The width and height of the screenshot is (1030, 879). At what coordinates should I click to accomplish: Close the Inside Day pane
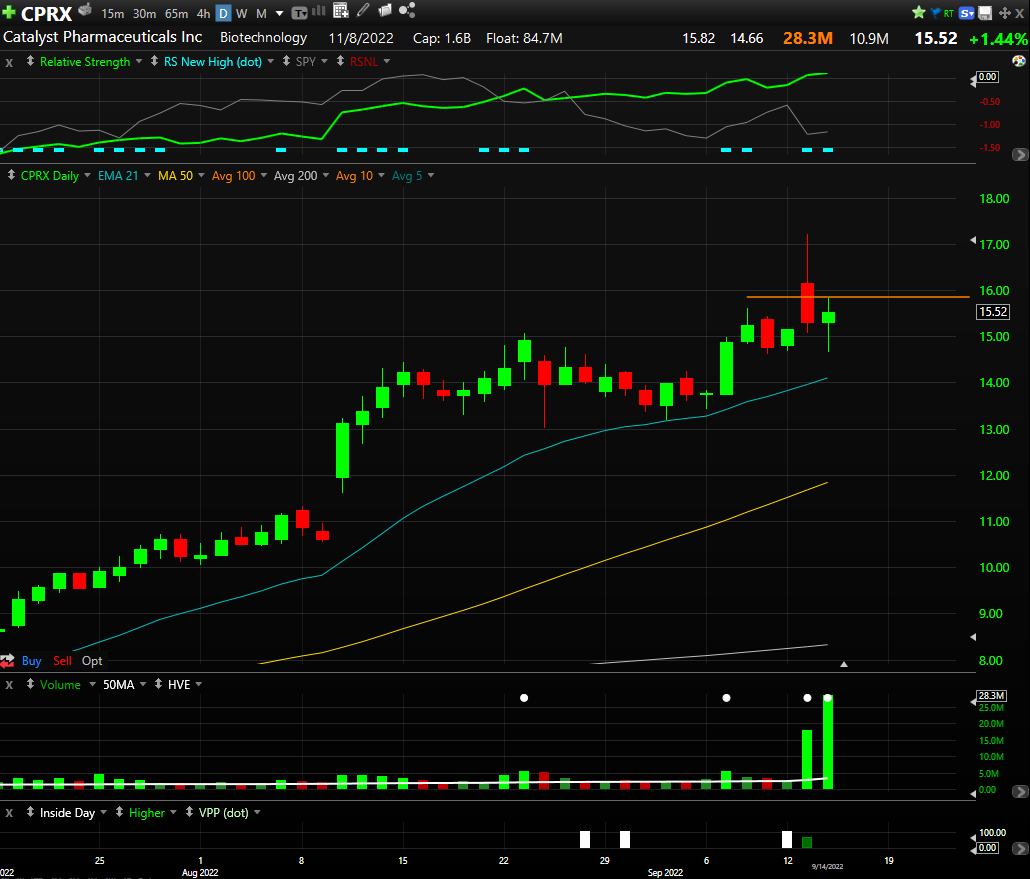(x=9, y=814)
